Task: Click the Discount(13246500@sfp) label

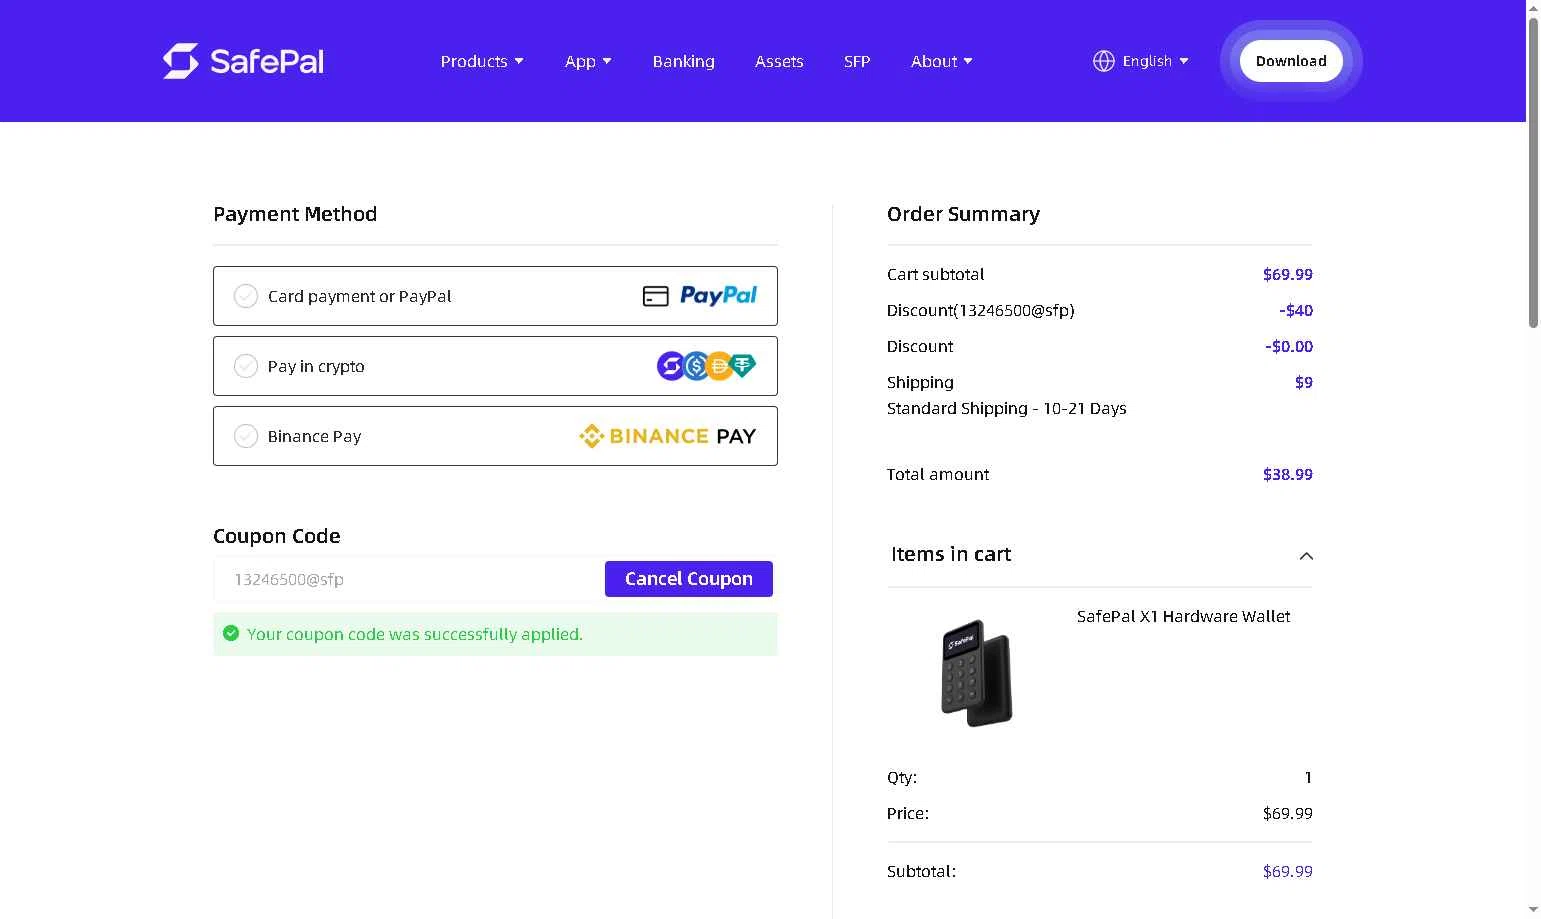Action: point(980,310)
